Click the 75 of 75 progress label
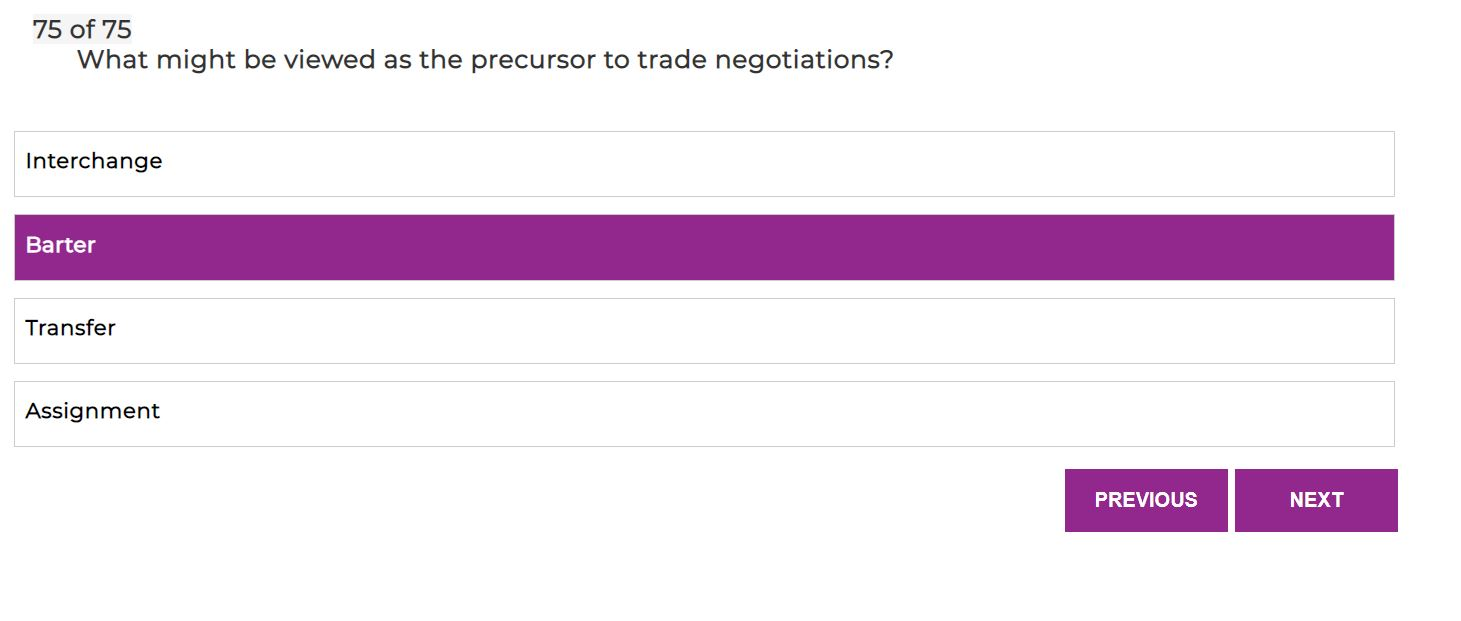 pos(81,29)
